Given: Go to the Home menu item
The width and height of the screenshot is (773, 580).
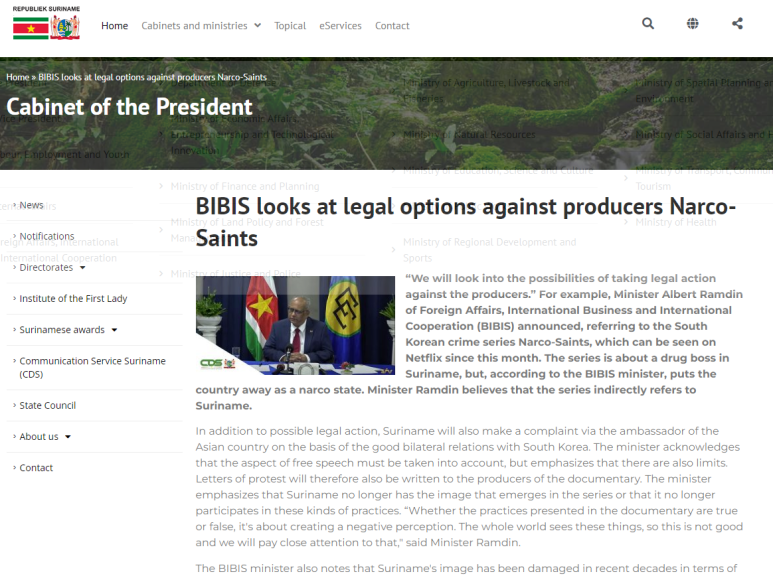Looking at the screenshot, I should tap(114, 26).
